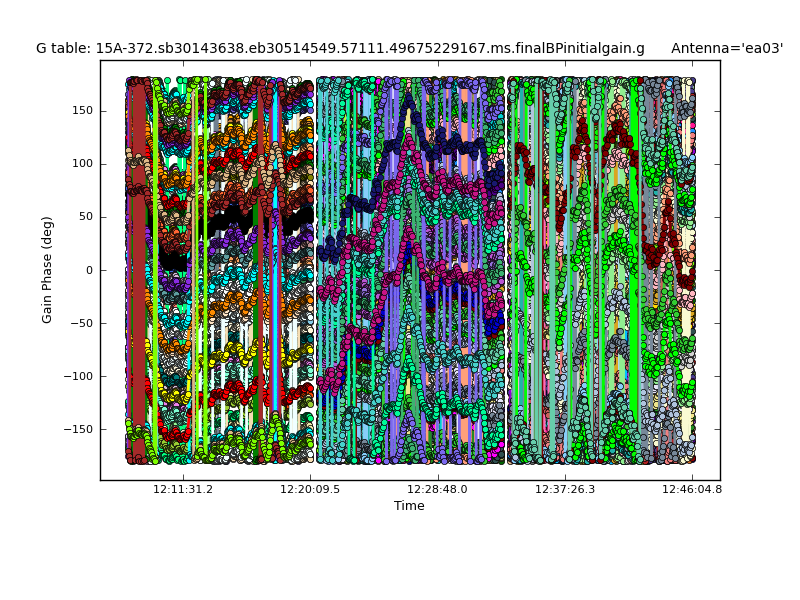Image resolution: width=800 pixels, height=600 pixels.
Task: Click the 'Time' x-axis label
Action: [x=409, y=506]
